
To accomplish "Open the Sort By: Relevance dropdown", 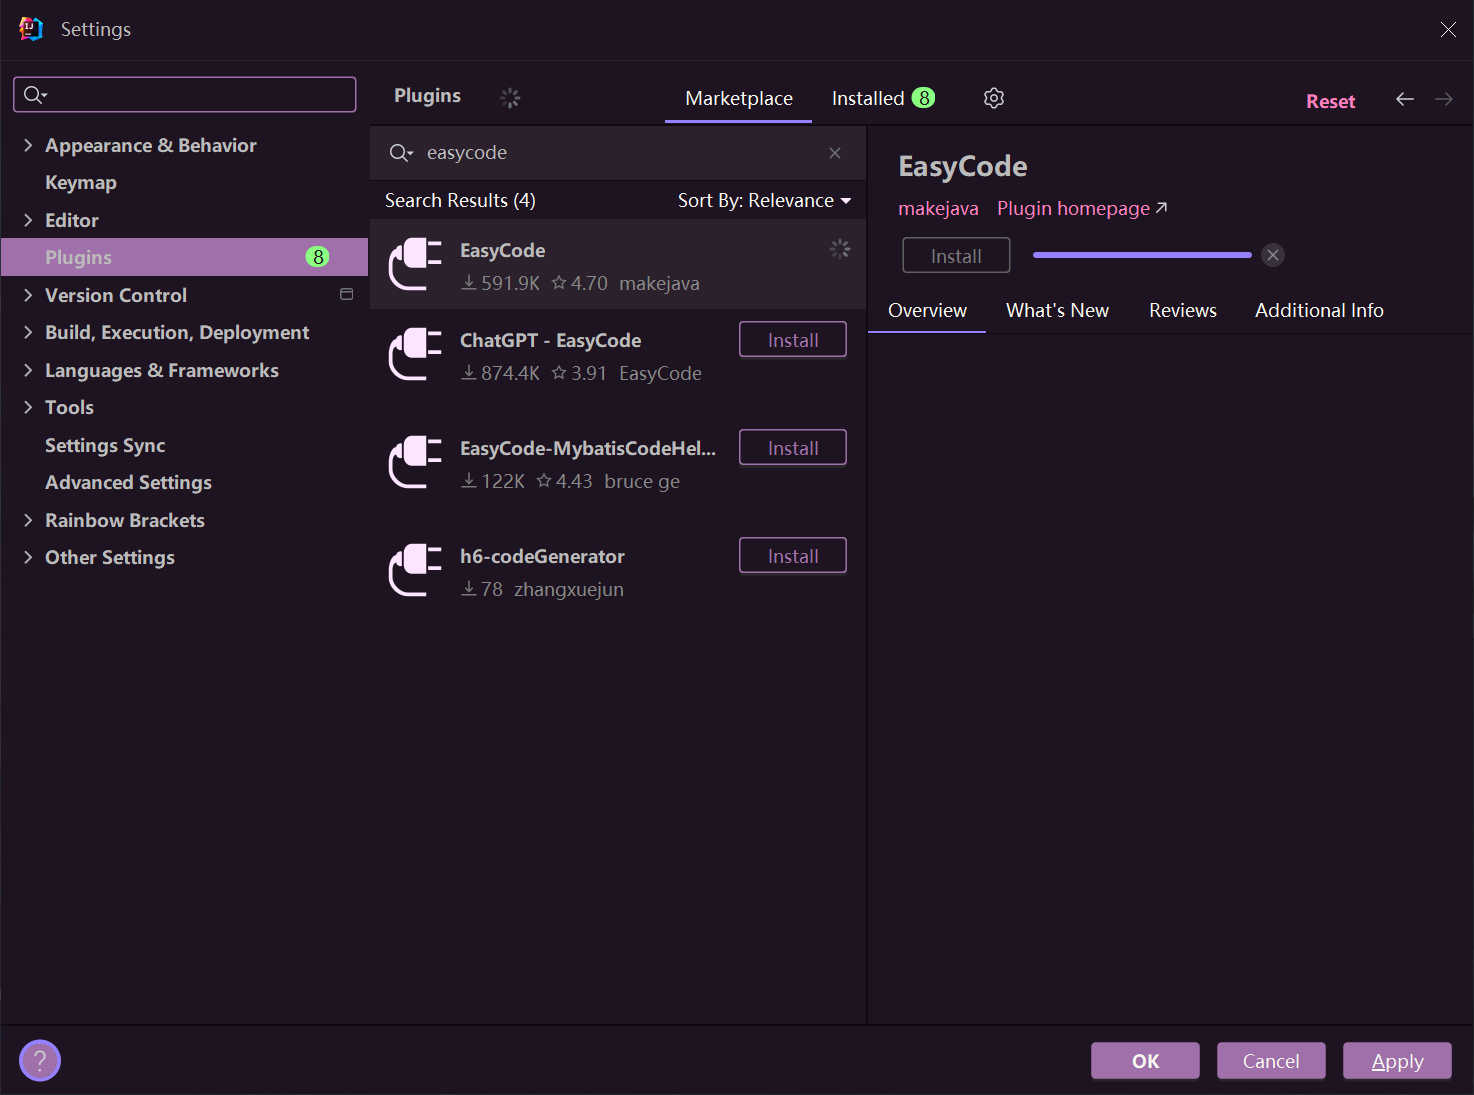I will pos(765,200).
